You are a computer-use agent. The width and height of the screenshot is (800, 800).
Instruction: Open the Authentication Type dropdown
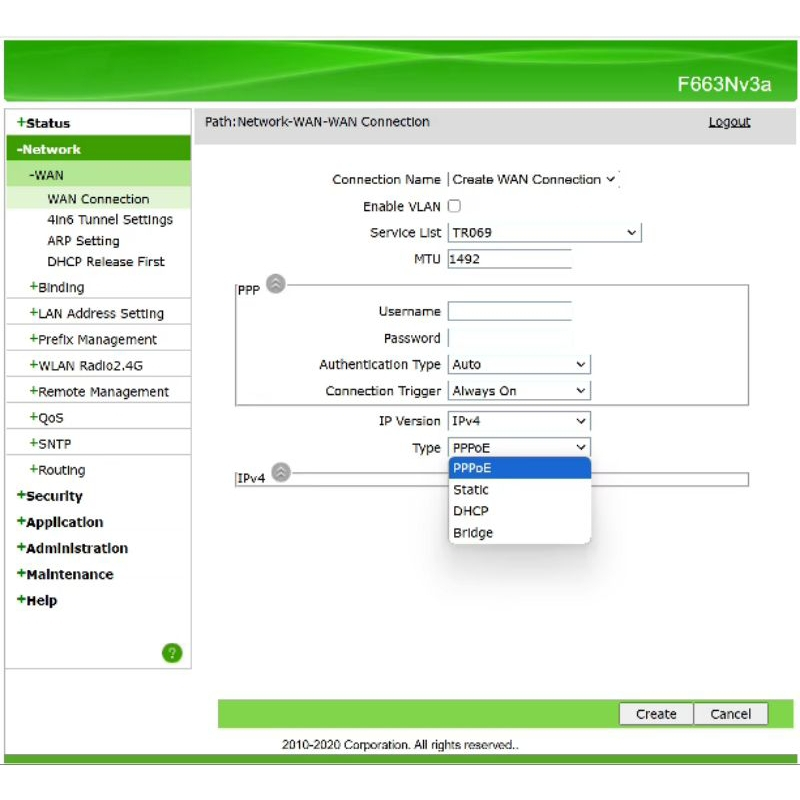(x=519, y=365)
